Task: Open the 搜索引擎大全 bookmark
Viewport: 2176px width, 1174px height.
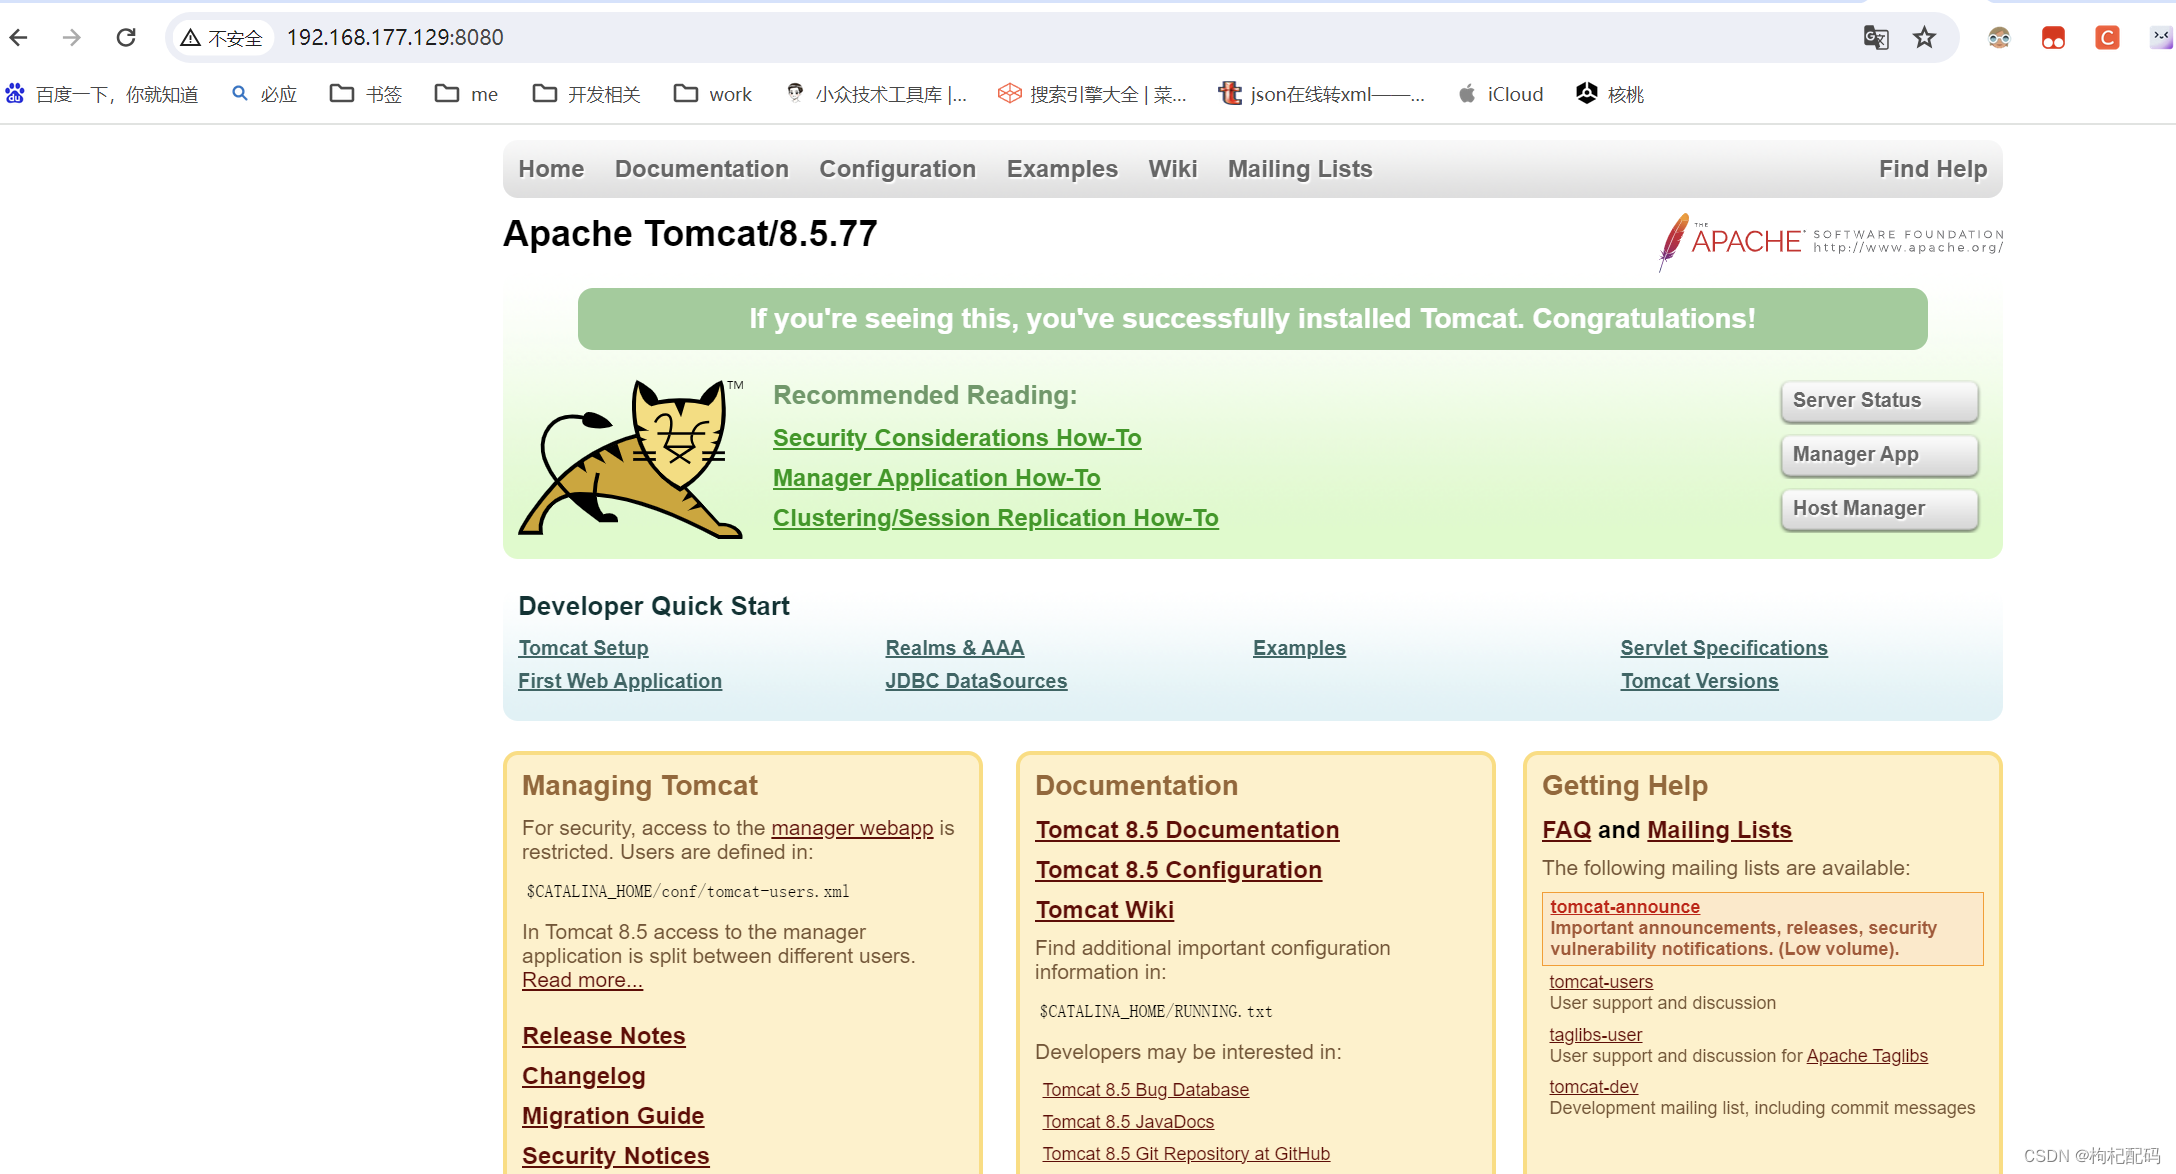Action: (x=1093, y=94)
